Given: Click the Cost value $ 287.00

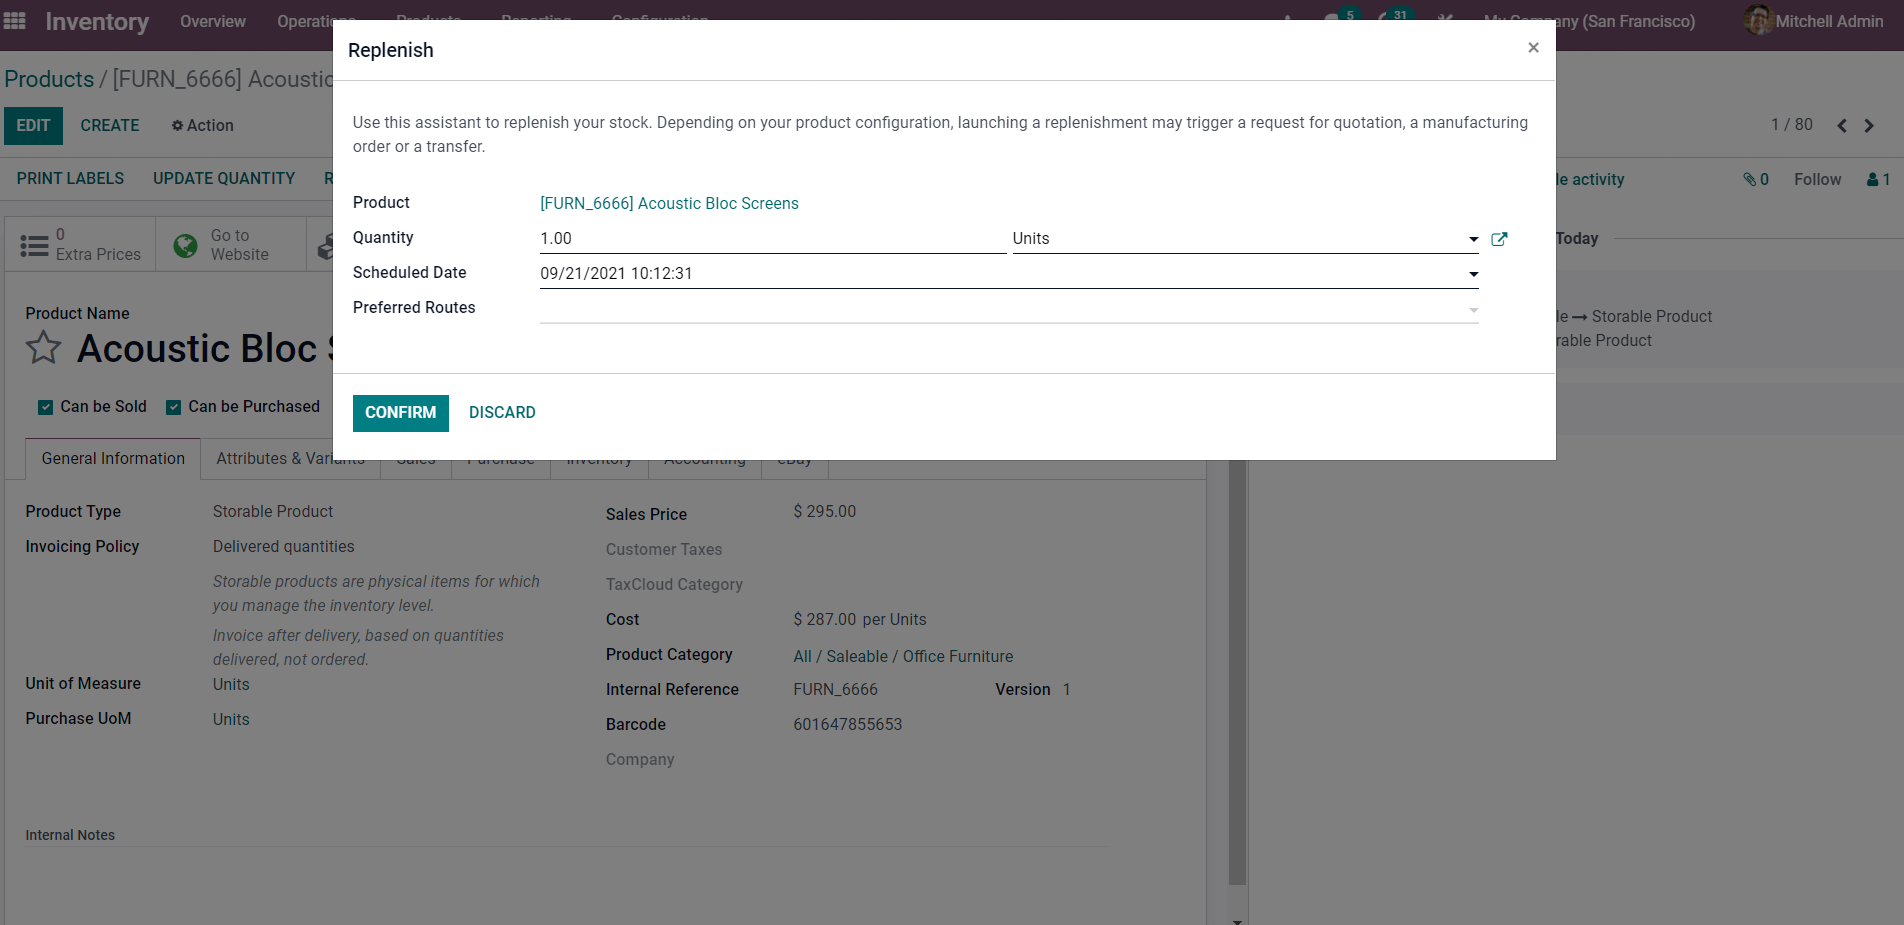Looking at the screenshot, I should tap(825, 619).
